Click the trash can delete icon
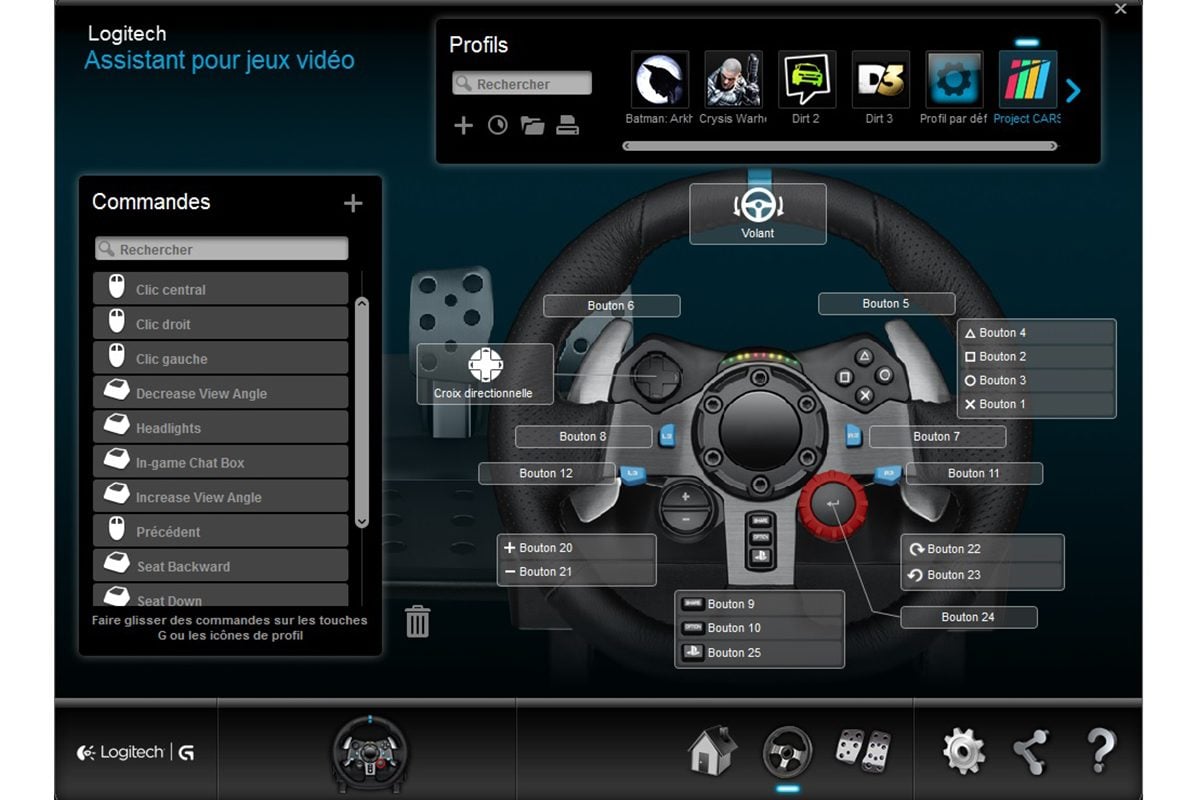Image resolution: width=1200 pixels, height=800 pixels. pyautogui.click(x=418, y=621)
